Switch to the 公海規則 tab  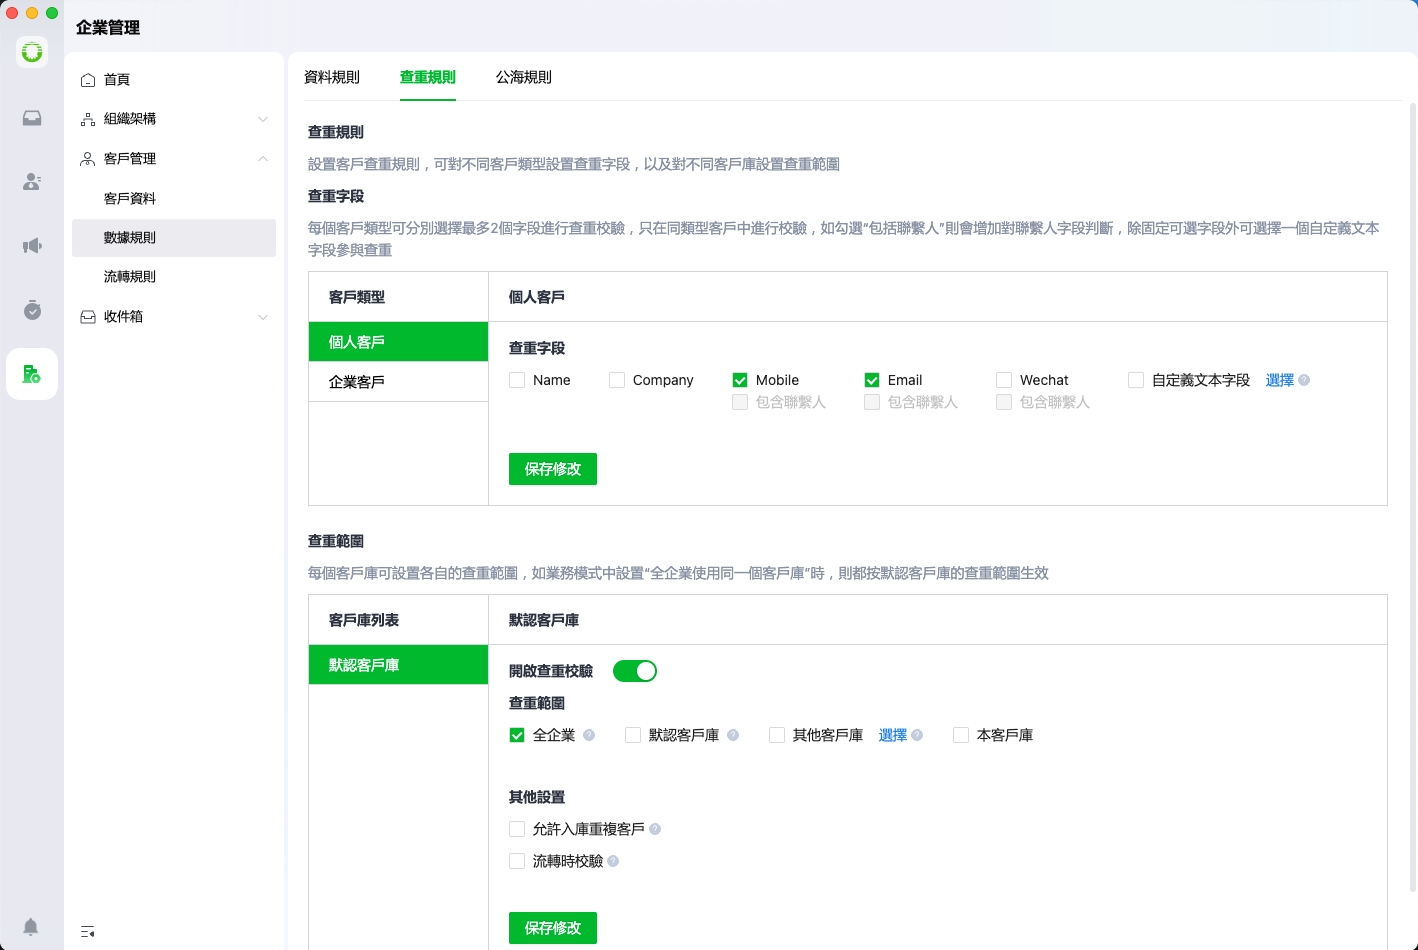point(523,77)
